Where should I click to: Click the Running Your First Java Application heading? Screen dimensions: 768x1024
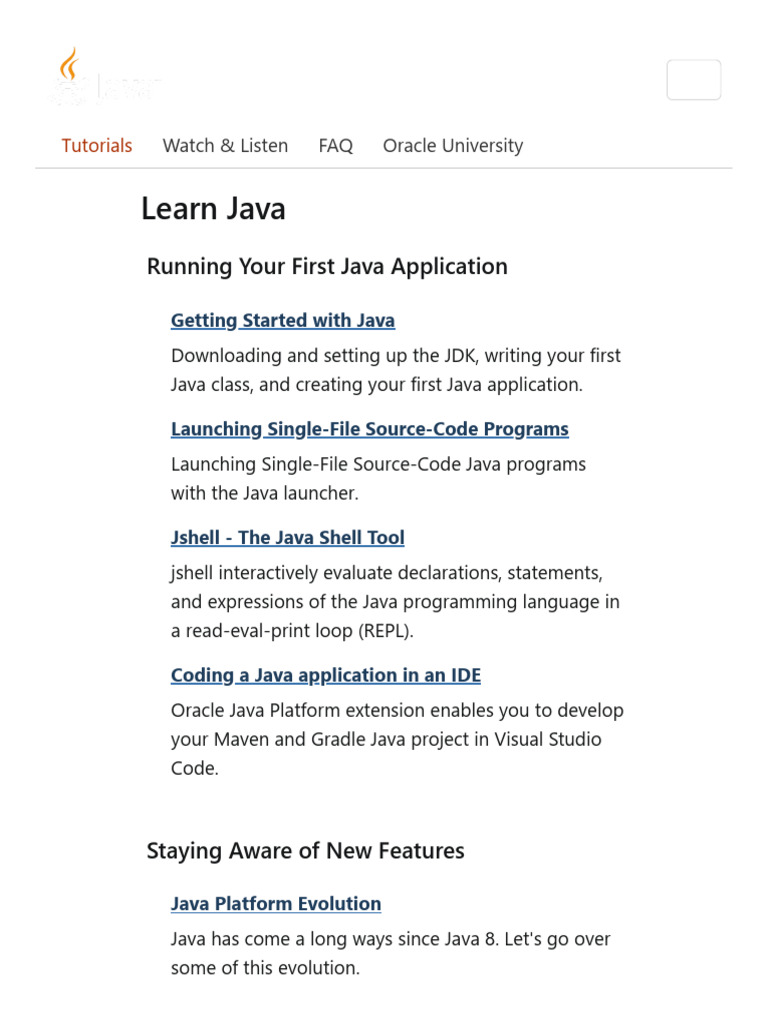click(327, 267)
